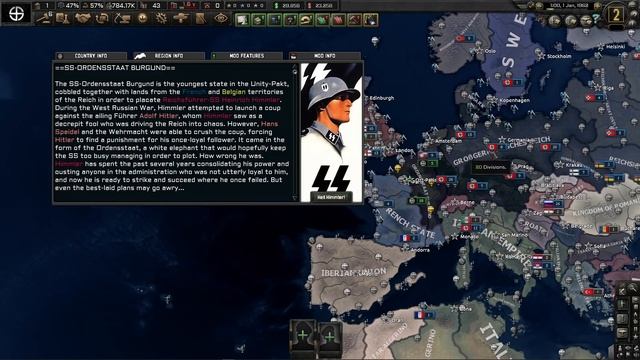Open the Research flask icon

coord(63,18)
